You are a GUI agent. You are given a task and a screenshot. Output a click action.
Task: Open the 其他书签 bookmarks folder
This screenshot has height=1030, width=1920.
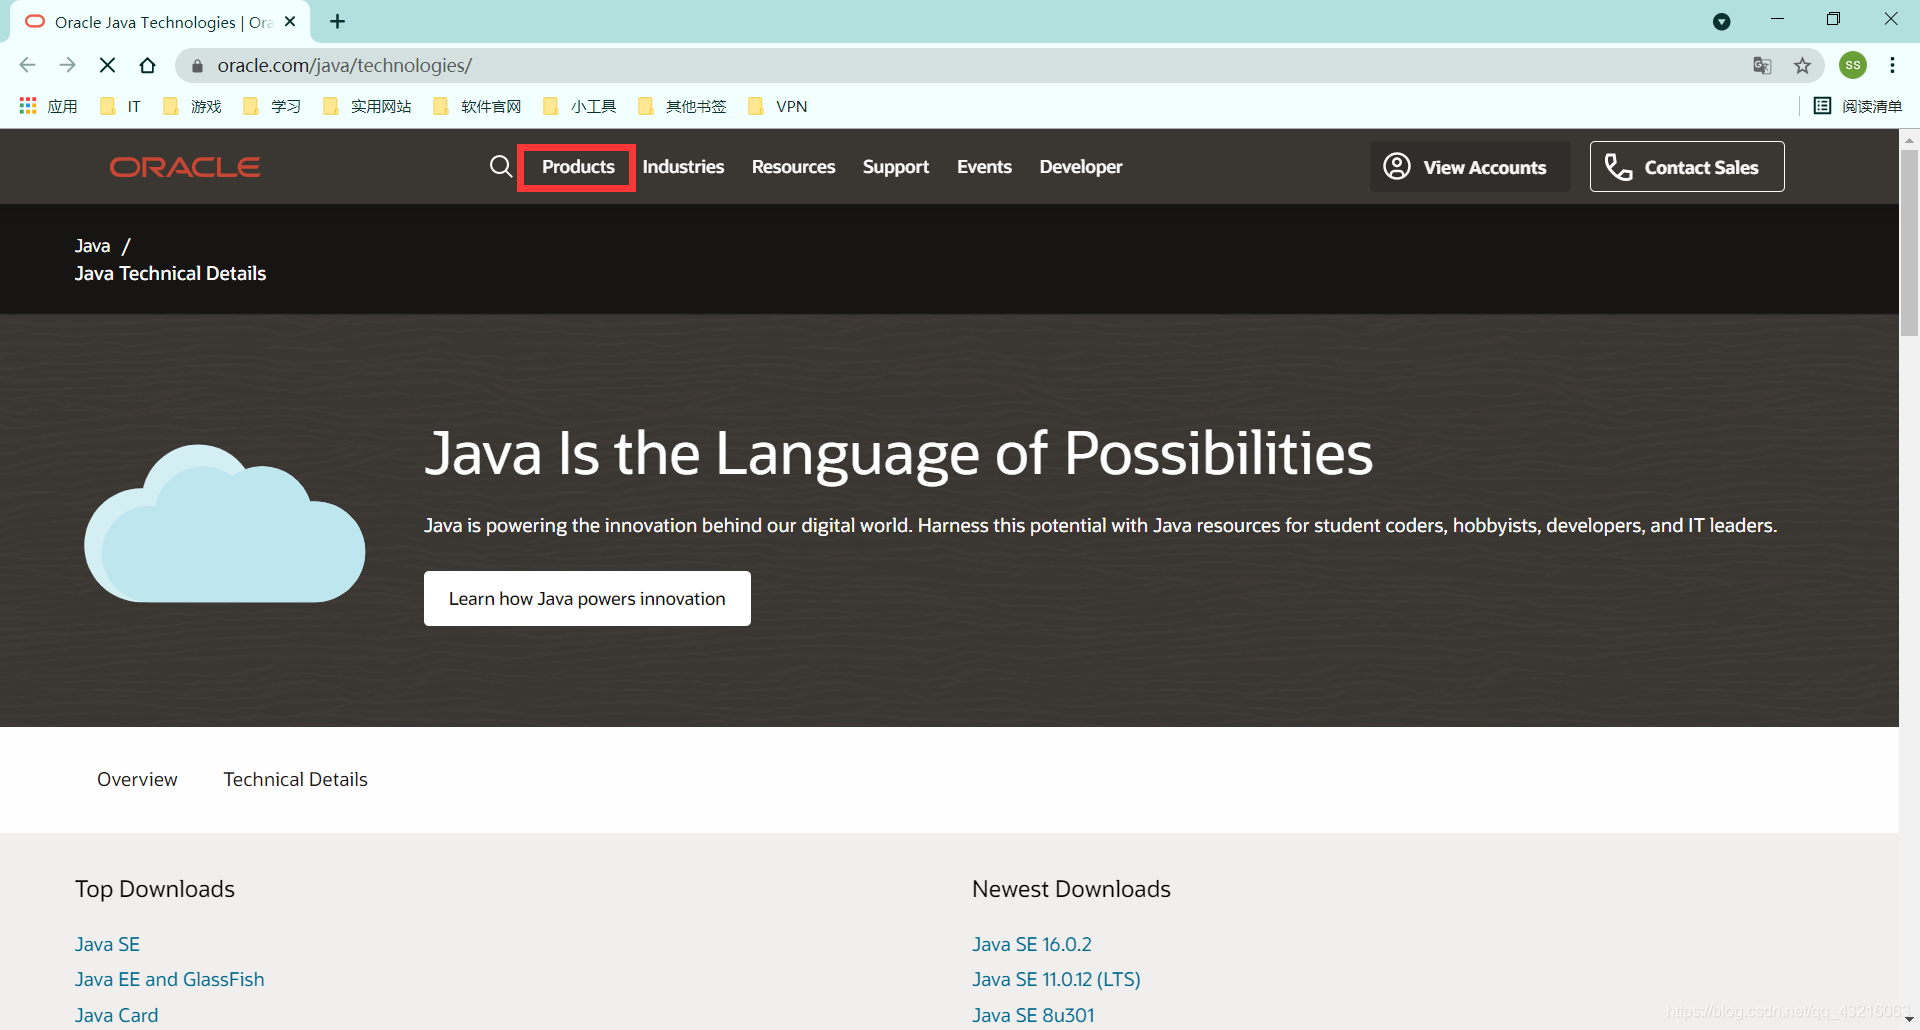coord(682,106)
